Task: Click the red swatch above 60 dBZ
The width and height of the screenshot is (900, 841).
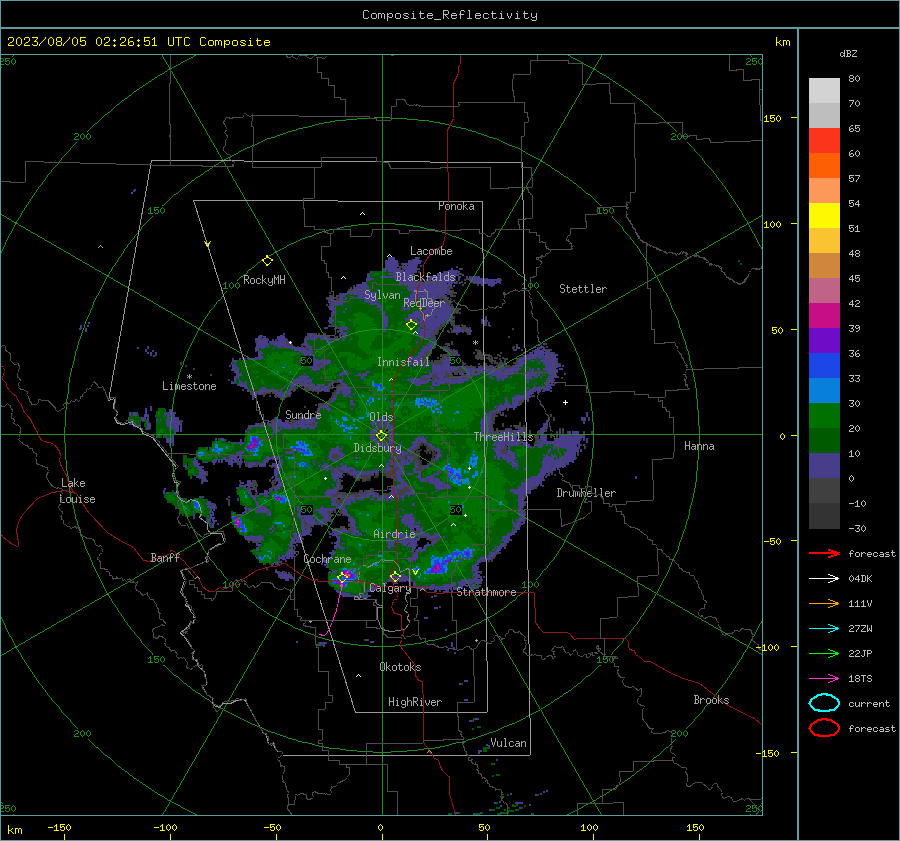Action: [824, 141]
